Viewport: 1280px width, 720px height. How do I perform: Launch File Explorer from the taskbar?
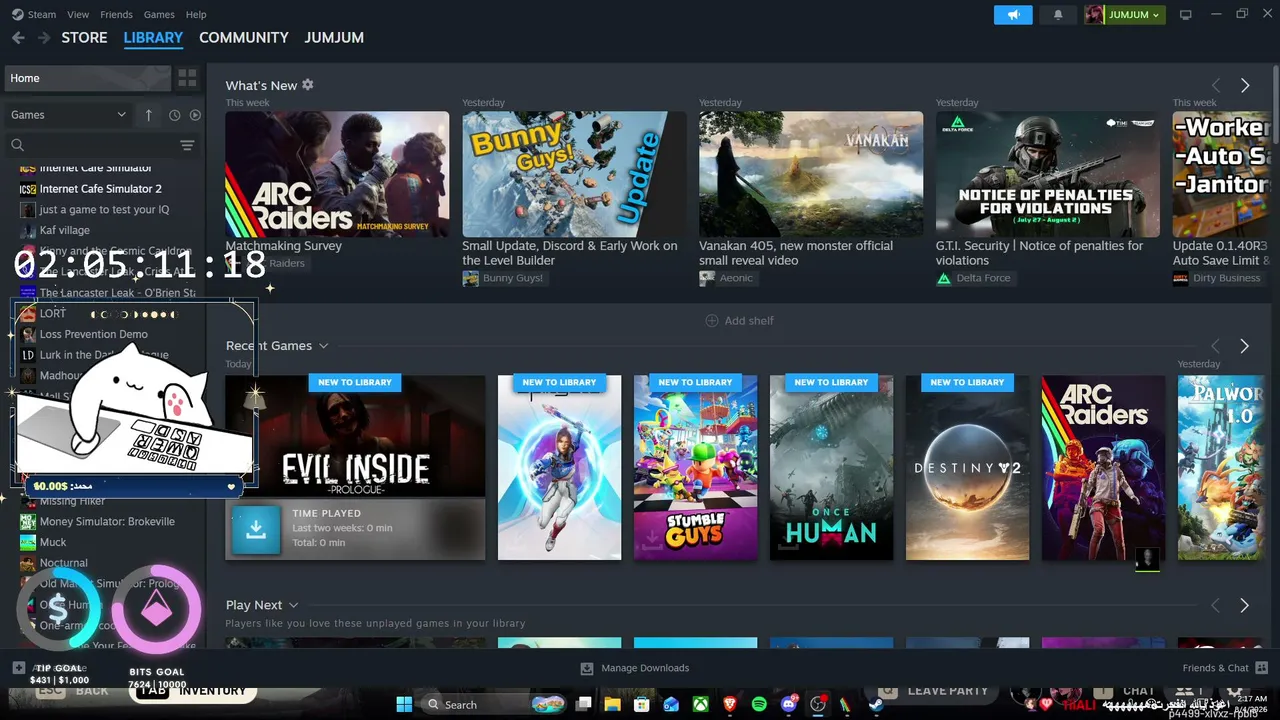612,705
